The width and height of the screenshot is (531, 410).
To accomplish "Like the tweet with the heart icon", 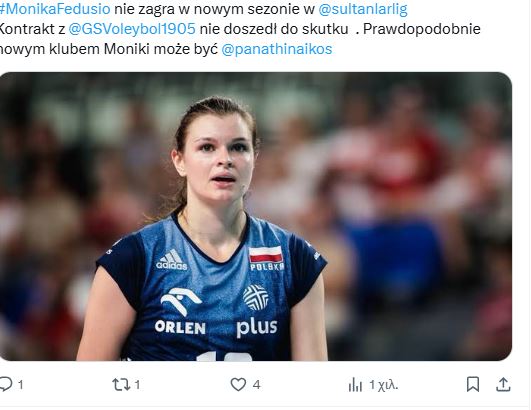I will click(238, 385).
